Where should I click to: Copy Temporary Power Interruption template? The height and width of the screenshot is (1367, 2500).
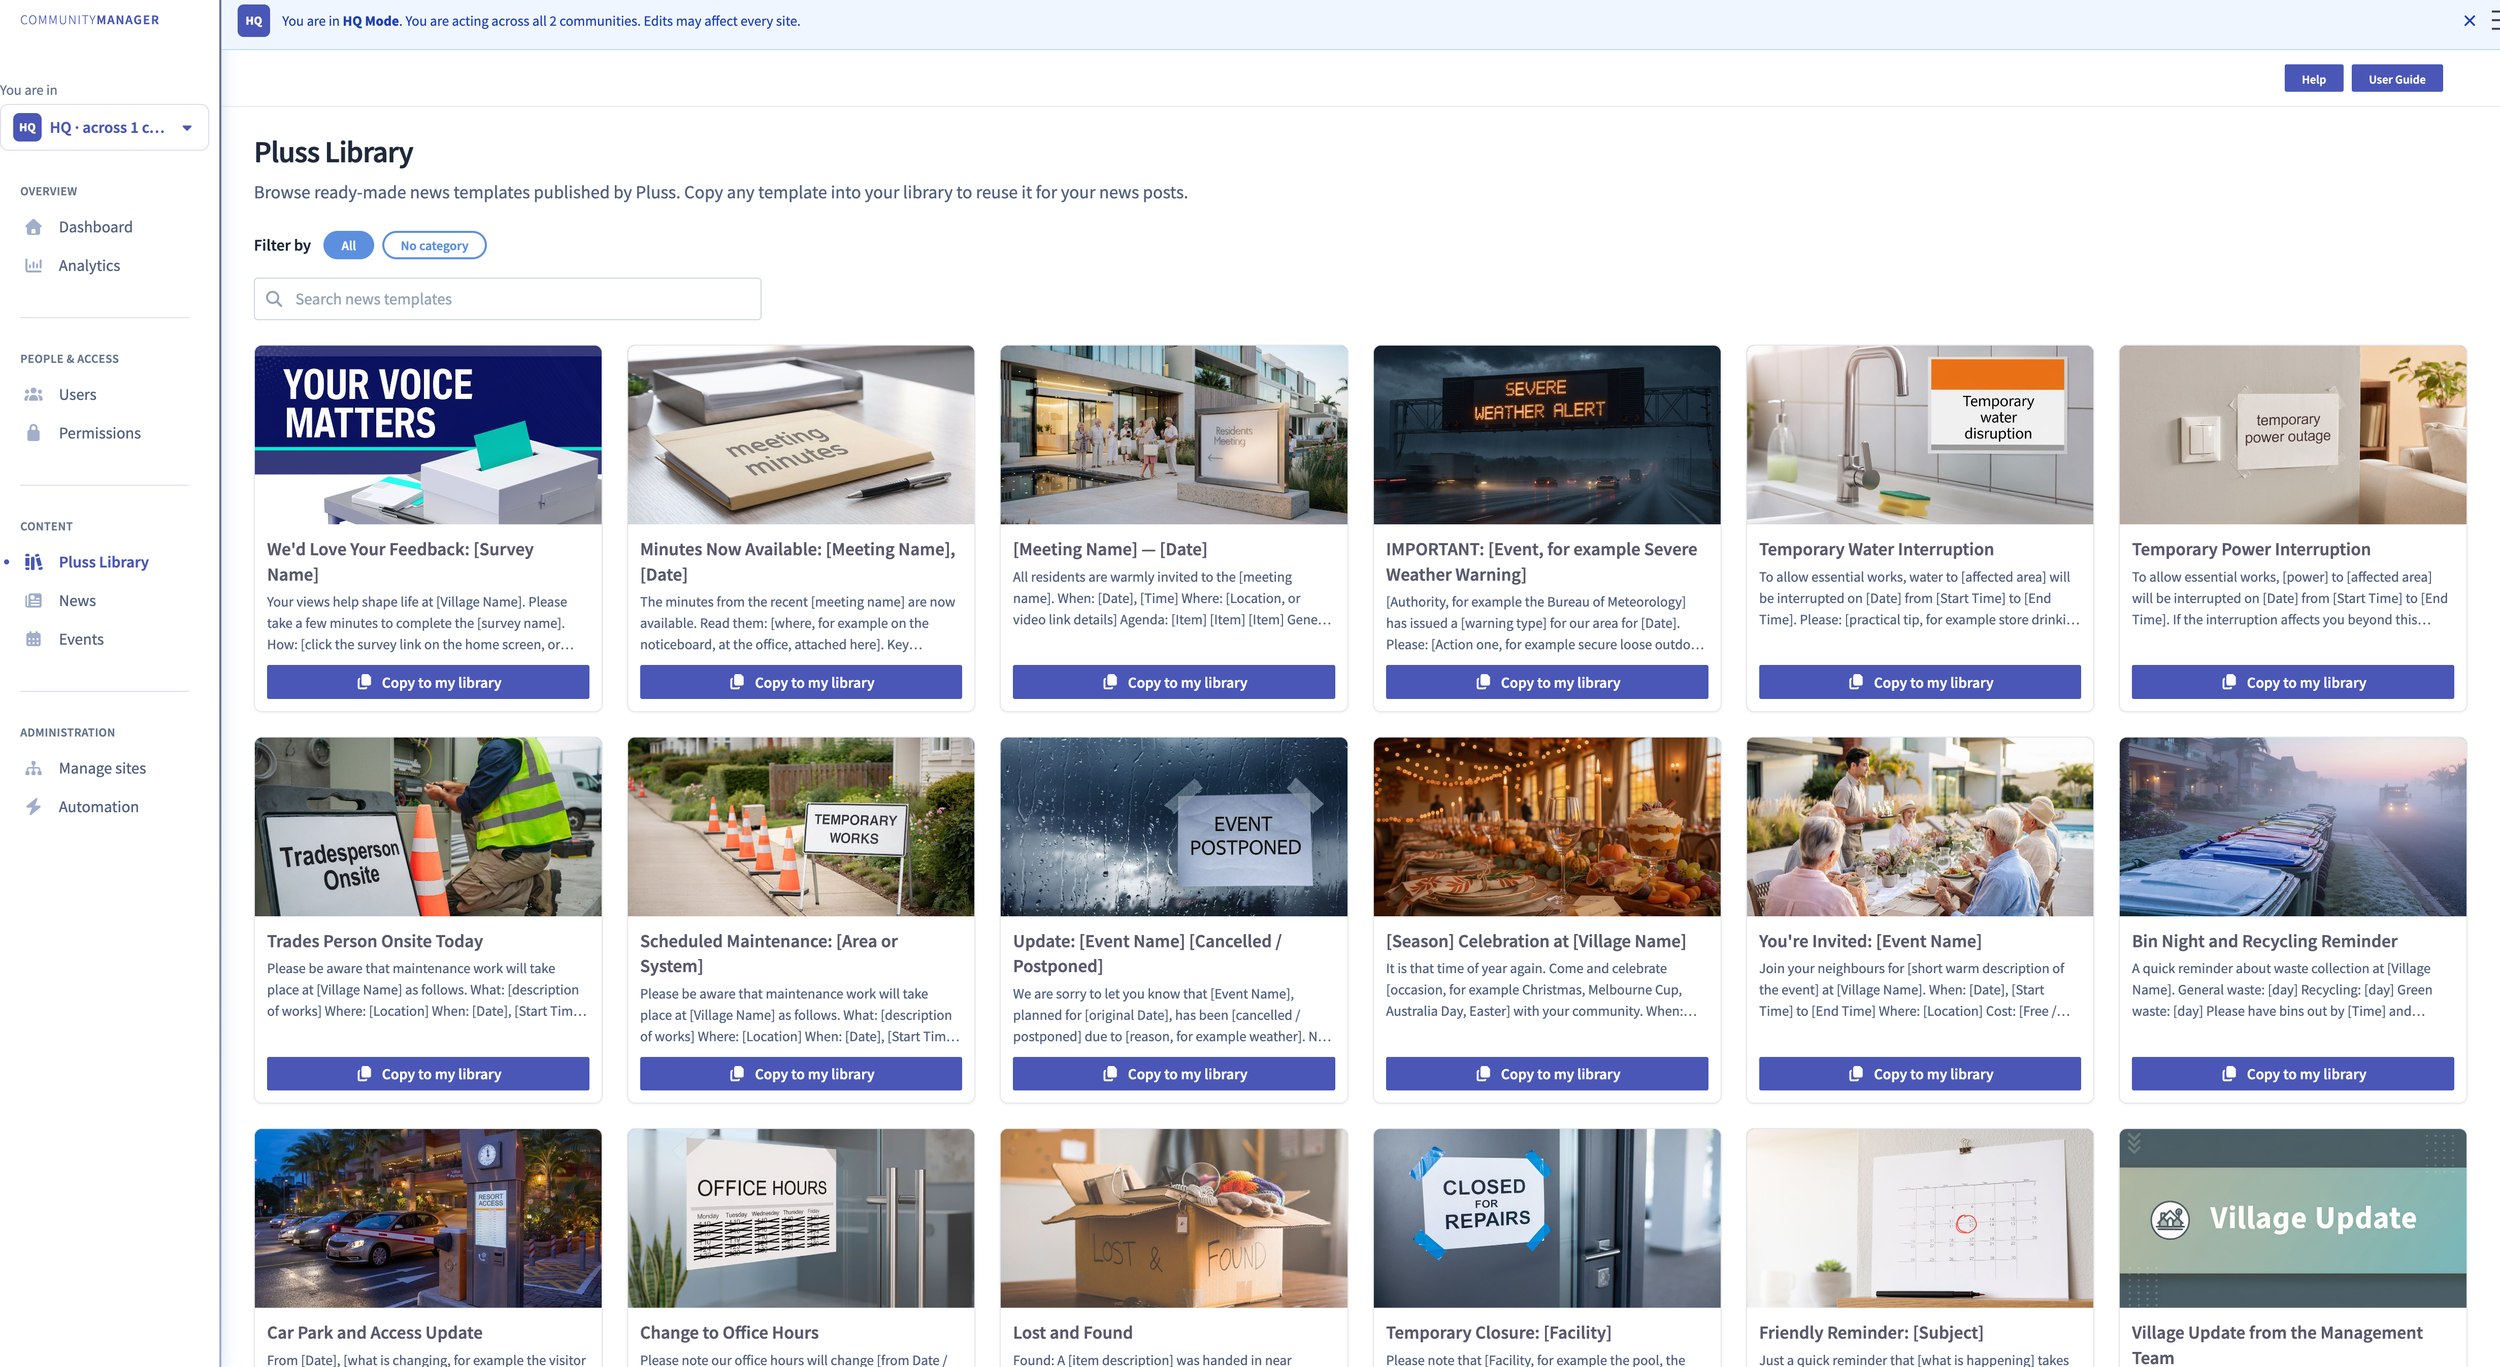pyautogui.click(x=2293, y=682)
